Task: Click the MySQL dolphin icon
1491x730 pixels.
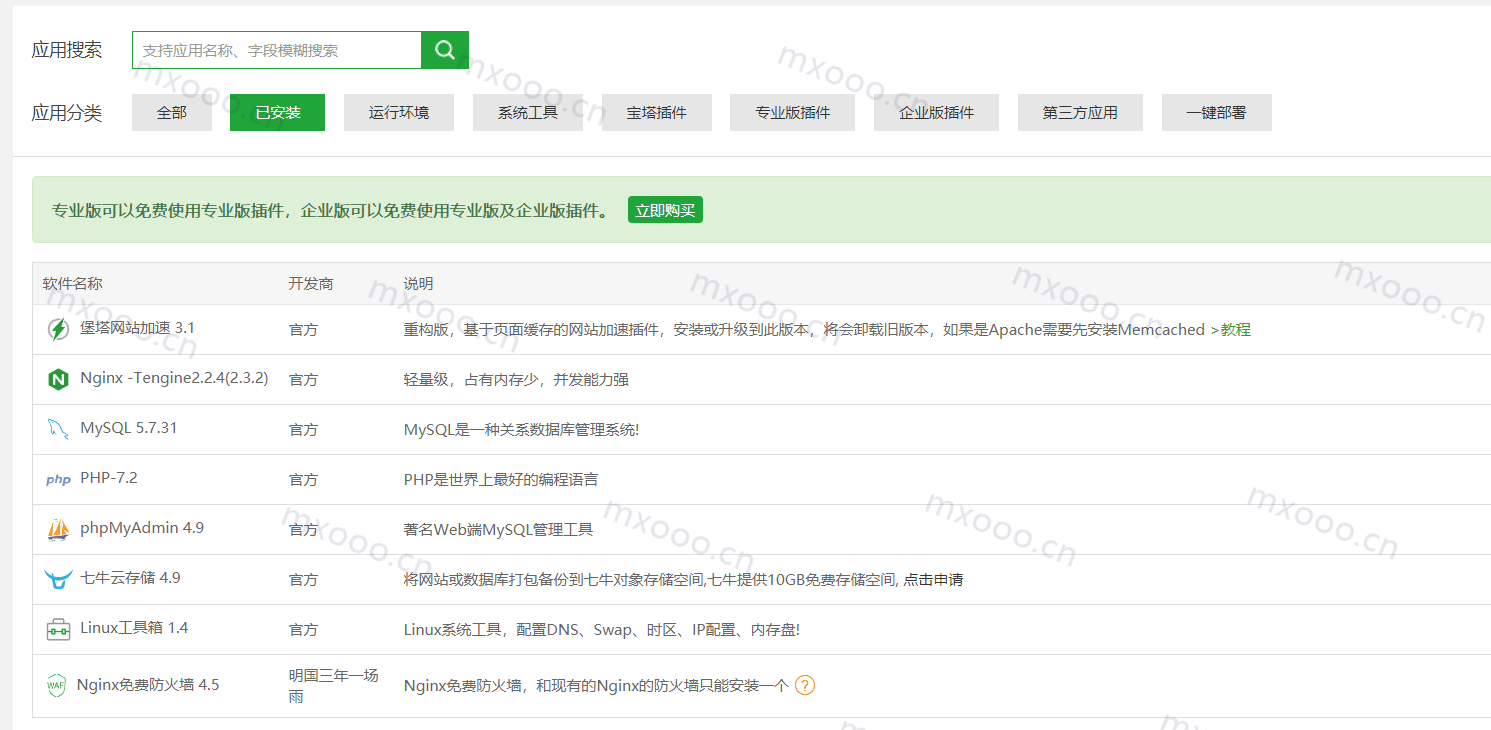Action: pos(58,429)
